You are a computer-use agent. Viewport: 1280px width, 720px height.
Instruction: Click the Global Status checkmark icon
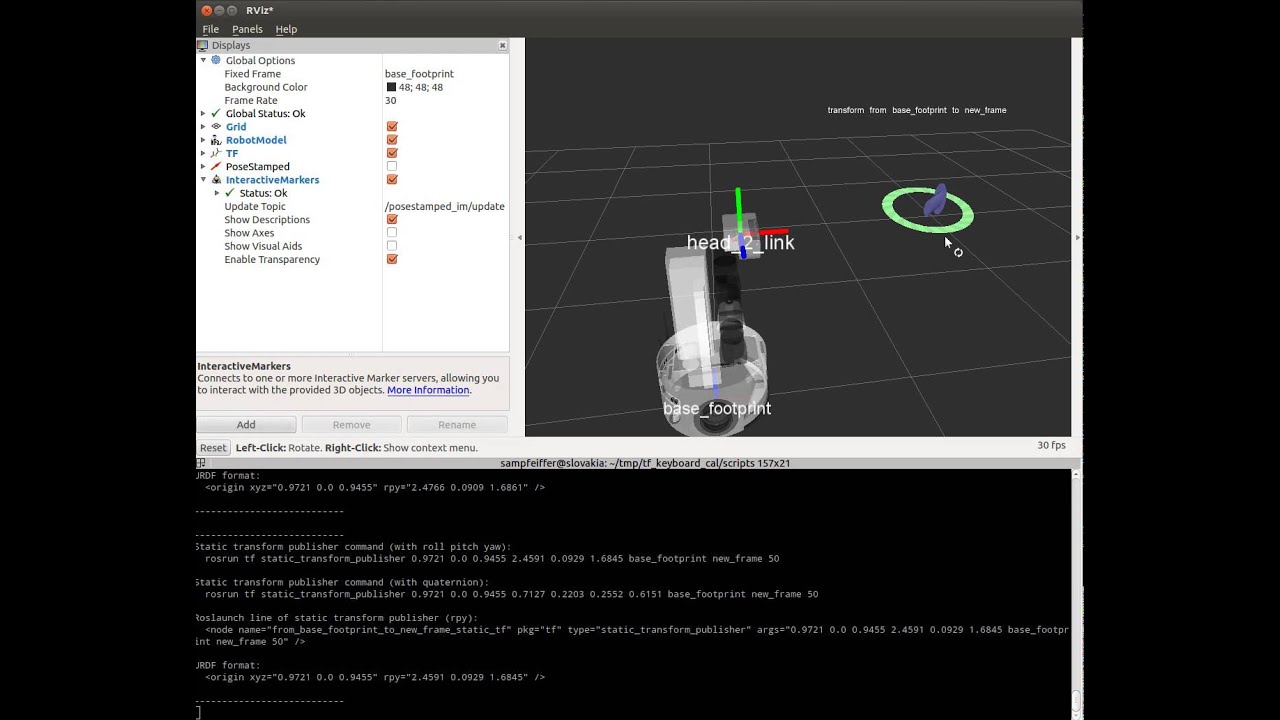(216, 113)
